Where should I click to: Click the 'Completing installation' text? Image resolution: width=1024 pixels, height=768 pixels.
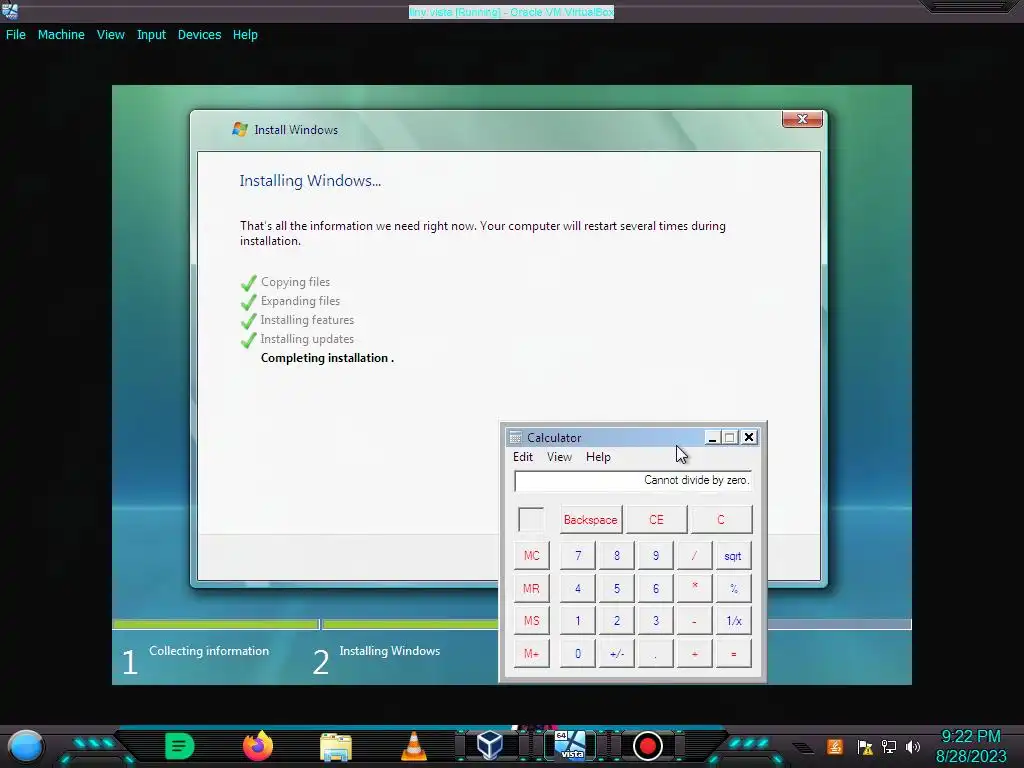coord(327,358)
